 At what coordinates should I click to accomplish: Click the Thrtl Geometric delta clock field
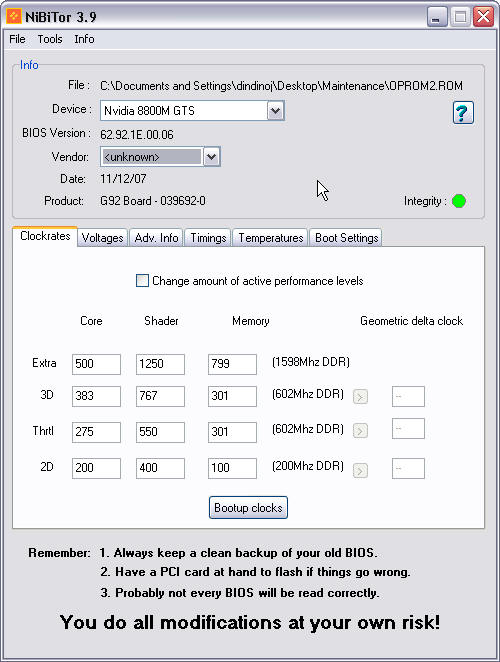[x=408, y=429]
